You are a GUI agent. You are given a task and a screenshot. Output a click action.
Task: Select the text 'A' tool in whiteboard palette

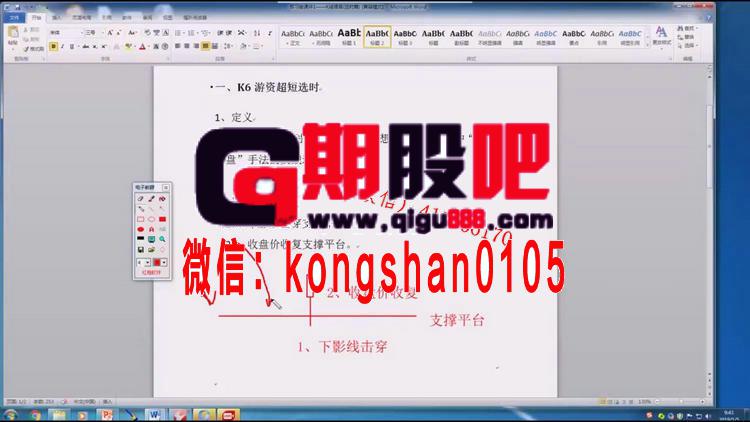click(151, 229)
